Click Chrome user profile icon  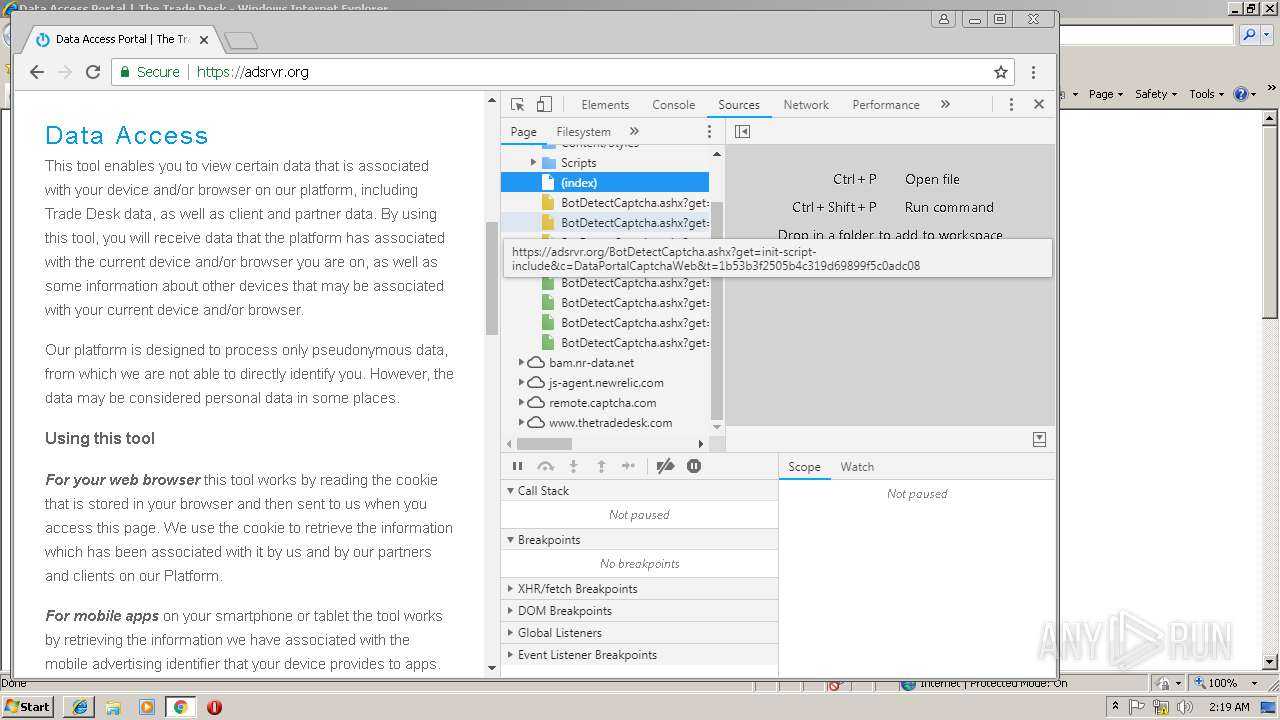pos(943,19)
